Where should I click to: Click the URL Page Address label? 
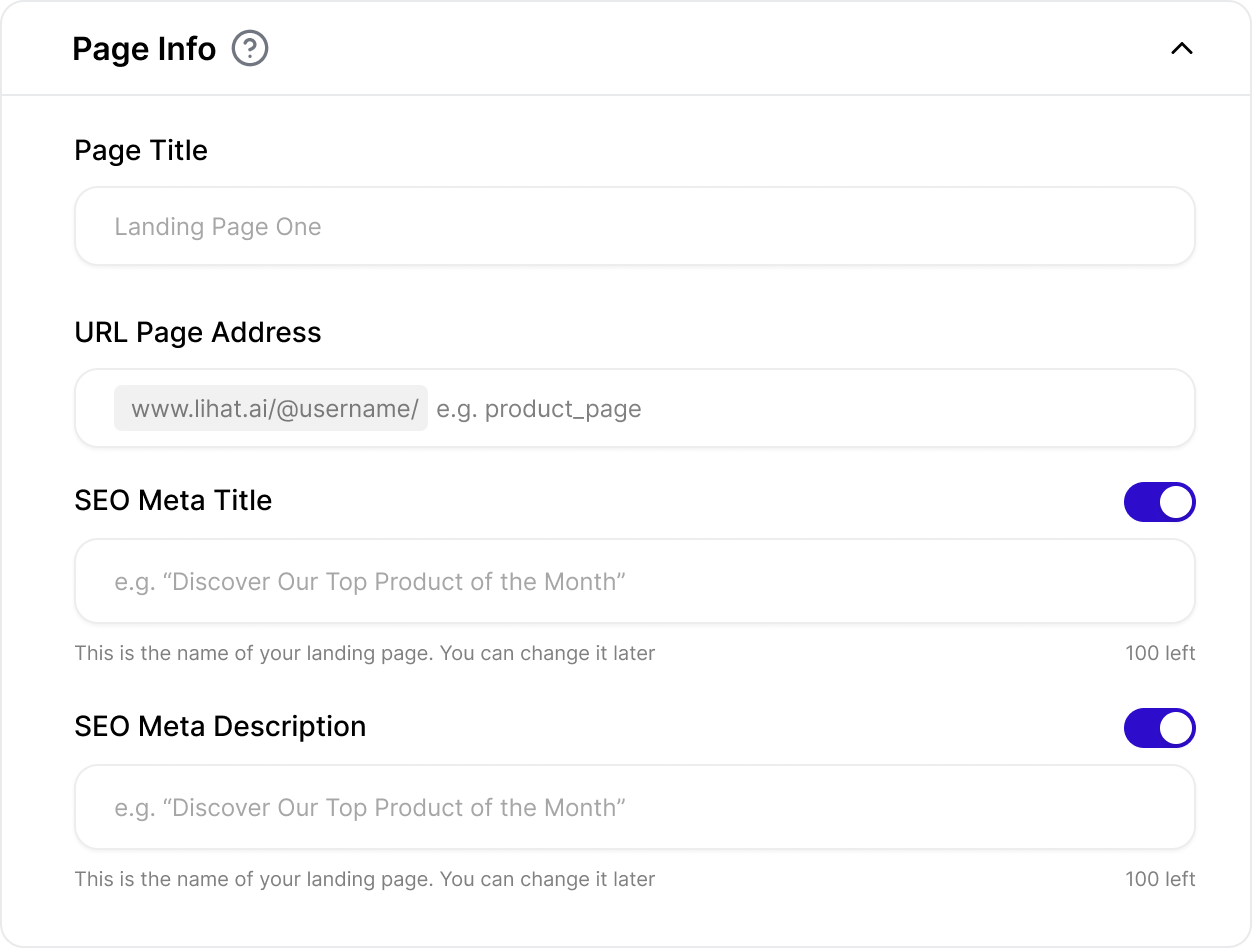pos(198,333)
